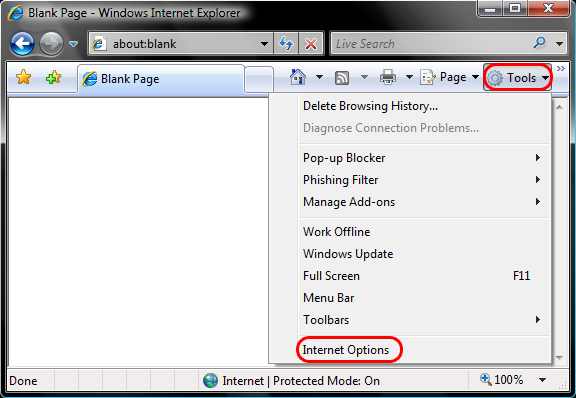Click the red Stop loading icon

pos(311,44)
